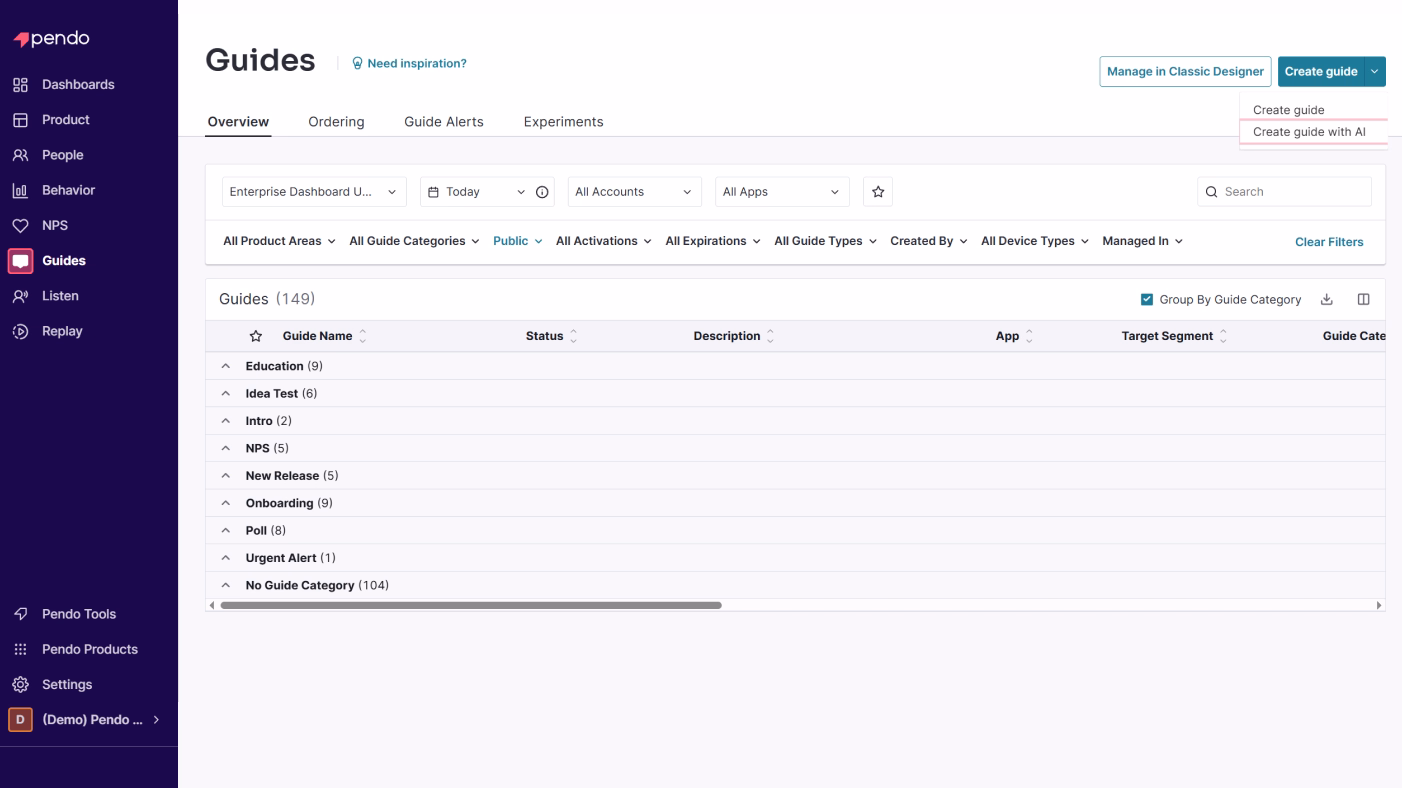Click Manage in Classic Designer button

click(x=1184, y=72)
